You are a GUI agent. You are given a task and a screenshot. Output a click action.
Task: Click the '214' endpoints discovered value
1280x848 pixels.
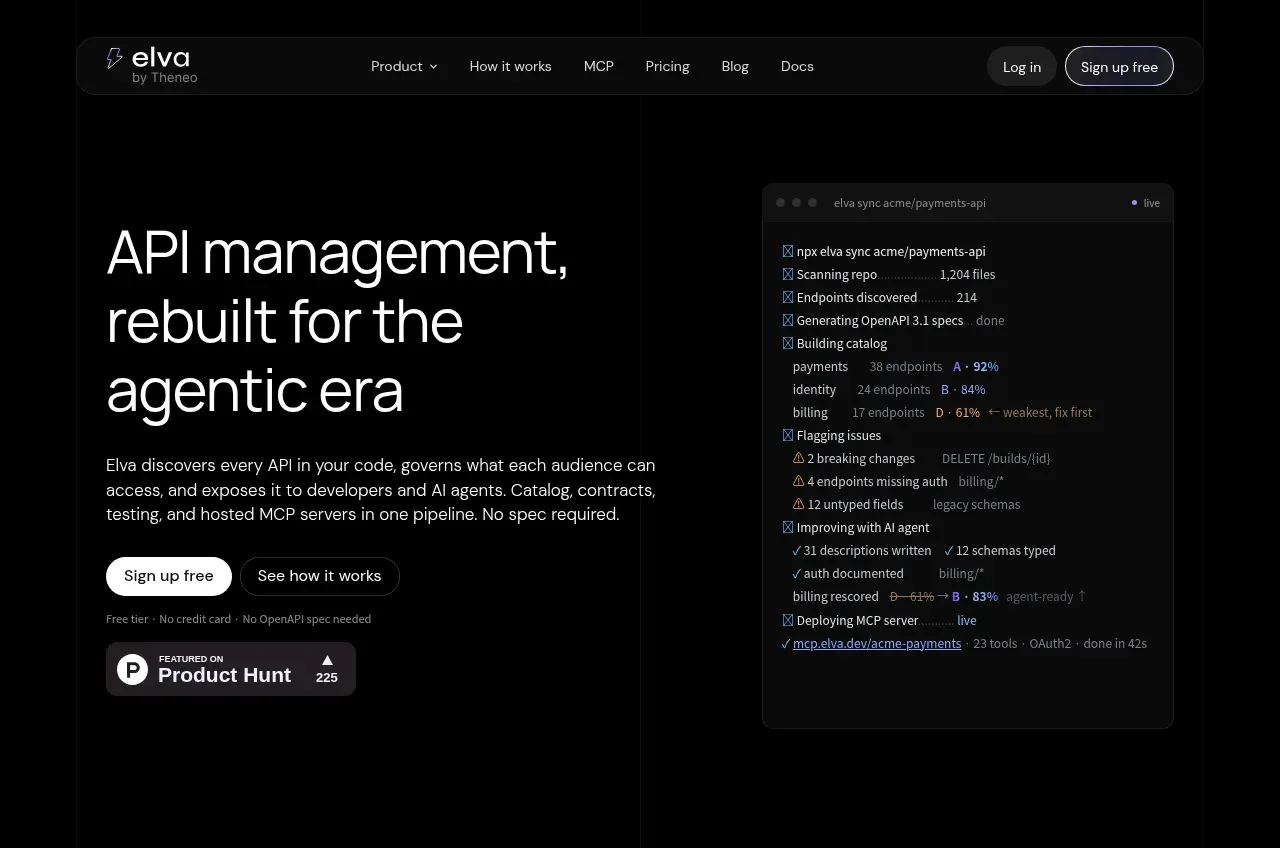[x=967, y=297]
